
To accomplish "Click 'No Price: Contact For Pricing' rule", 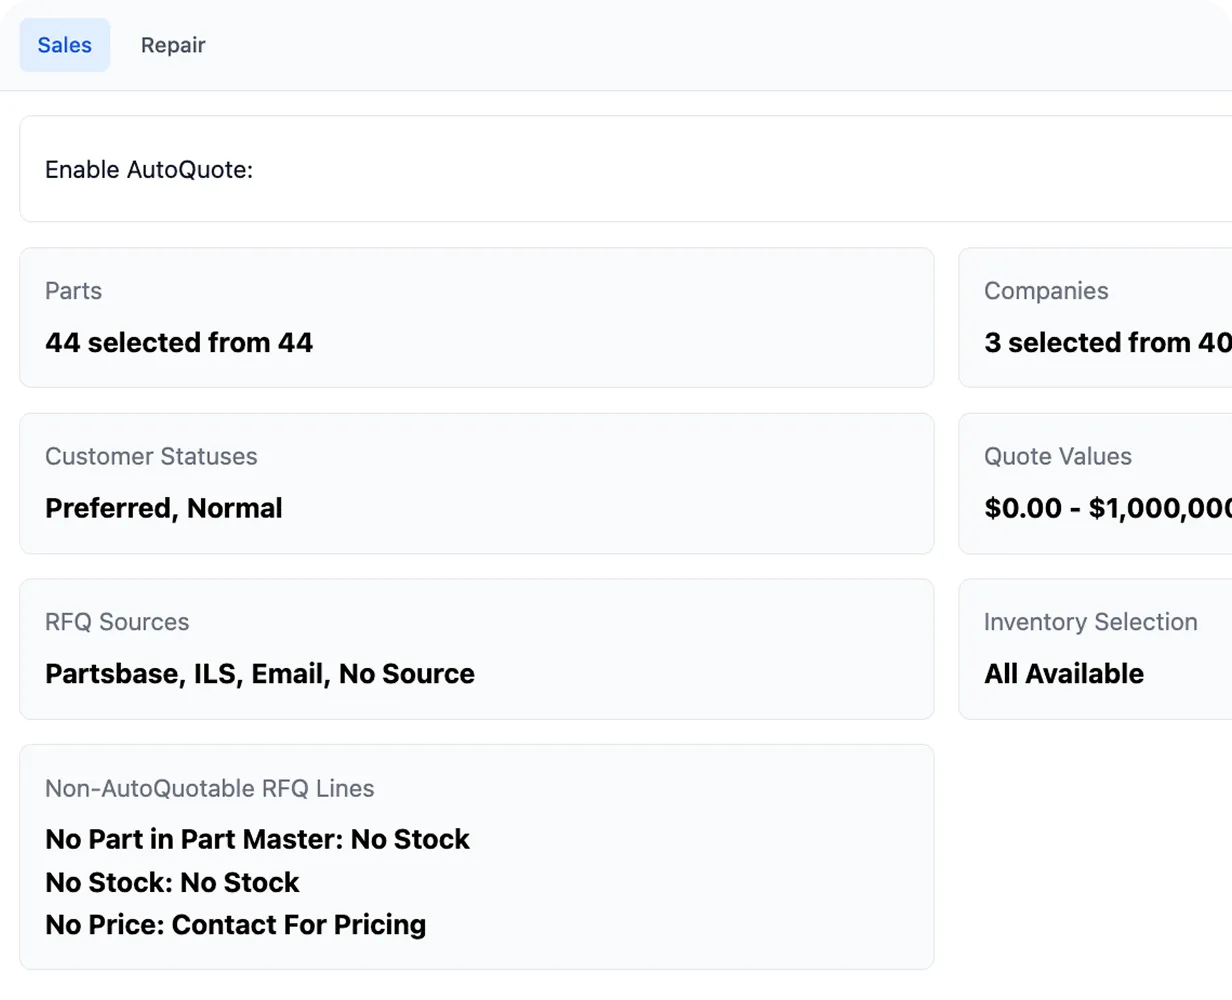I will 235,925.
